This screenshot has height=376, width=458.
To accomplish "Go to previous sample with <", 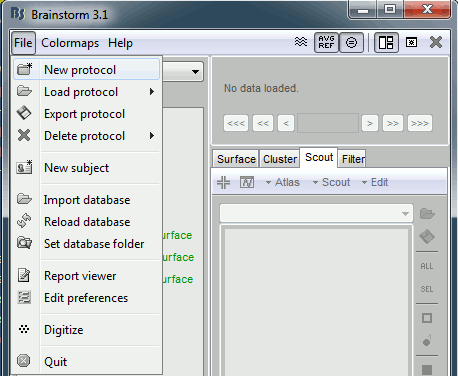I will point(286,123).
